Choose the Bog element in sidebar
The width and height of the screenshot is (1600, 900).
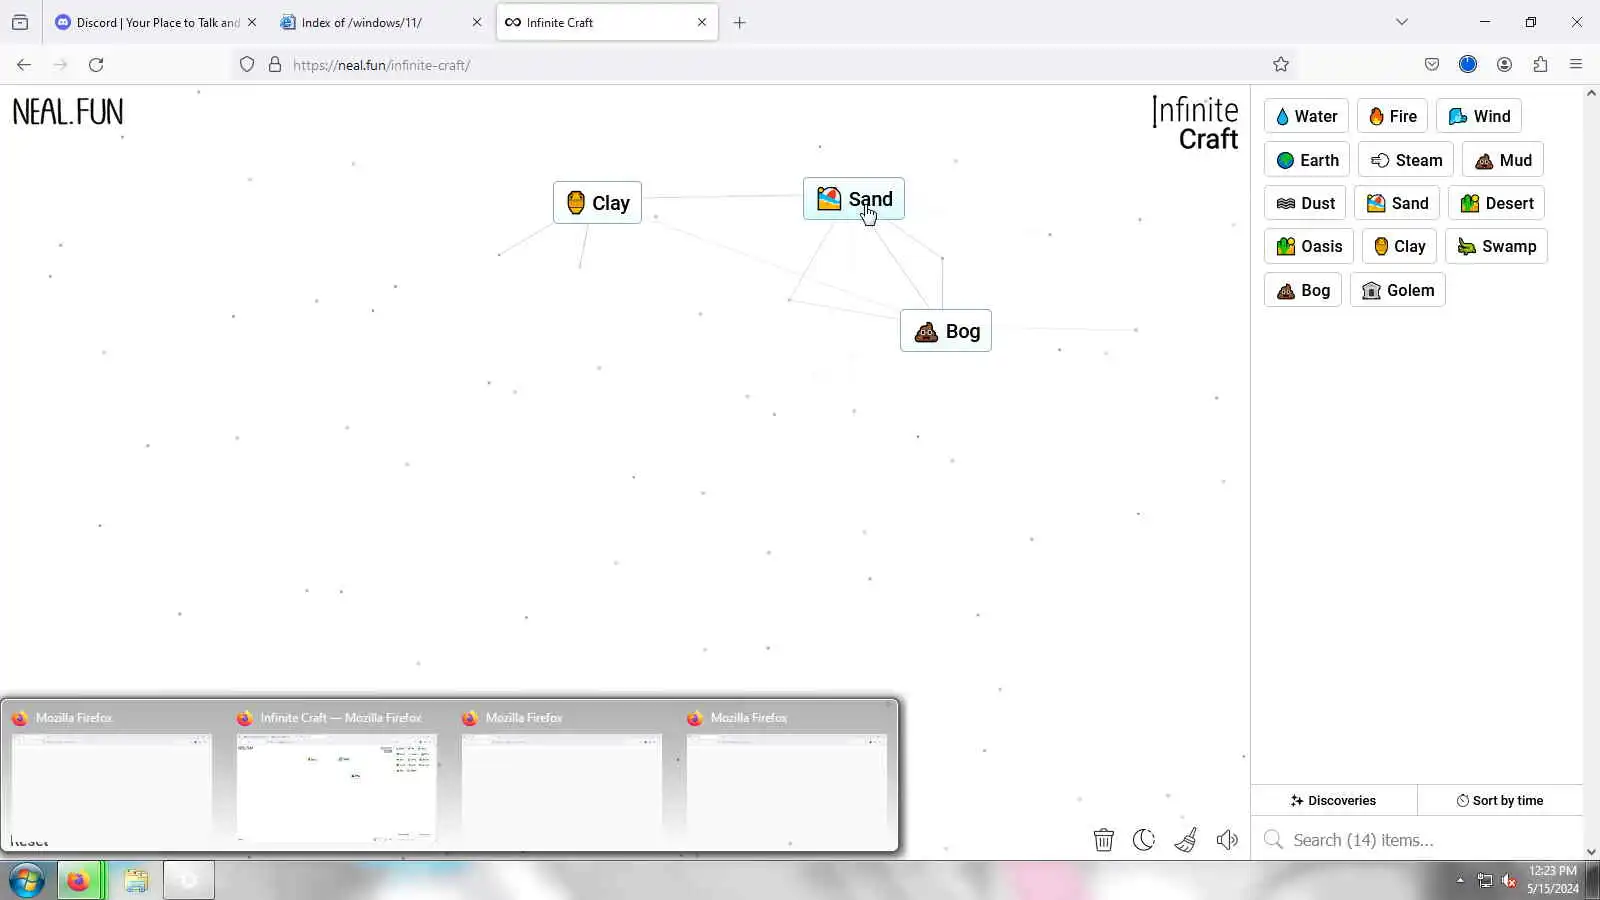click(x=1302, y=290)
